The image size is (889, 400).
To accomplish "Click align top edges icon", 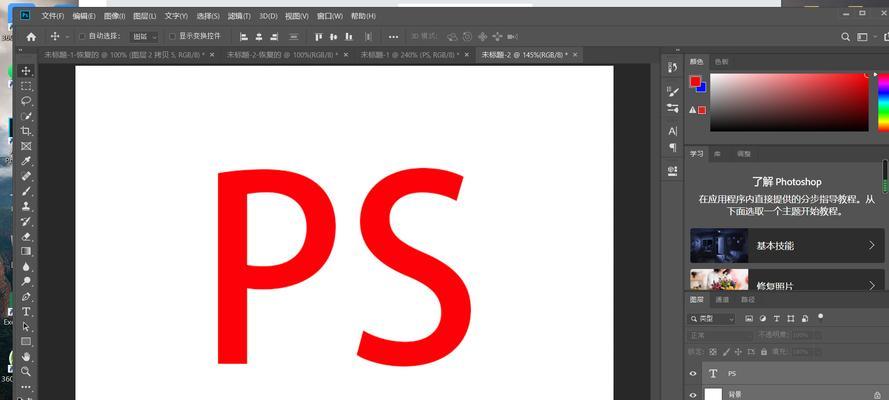I will point(319,37).
